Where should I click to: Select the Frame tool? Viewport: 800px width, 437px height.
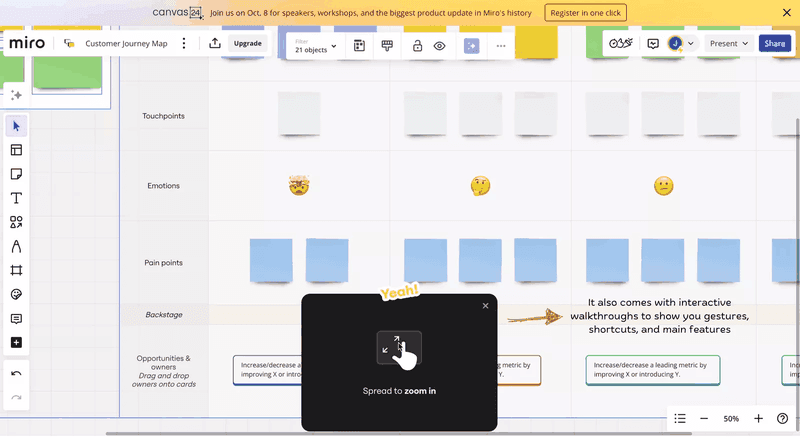pyautogui.click(x=16, y=271)
